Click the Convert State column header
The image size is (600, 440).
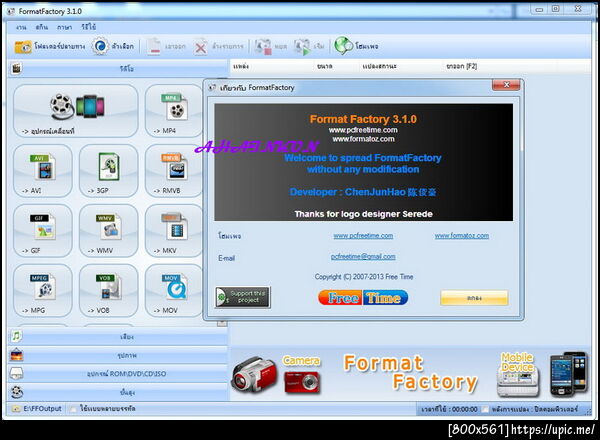pyautogui.click(x=400, y=66)
